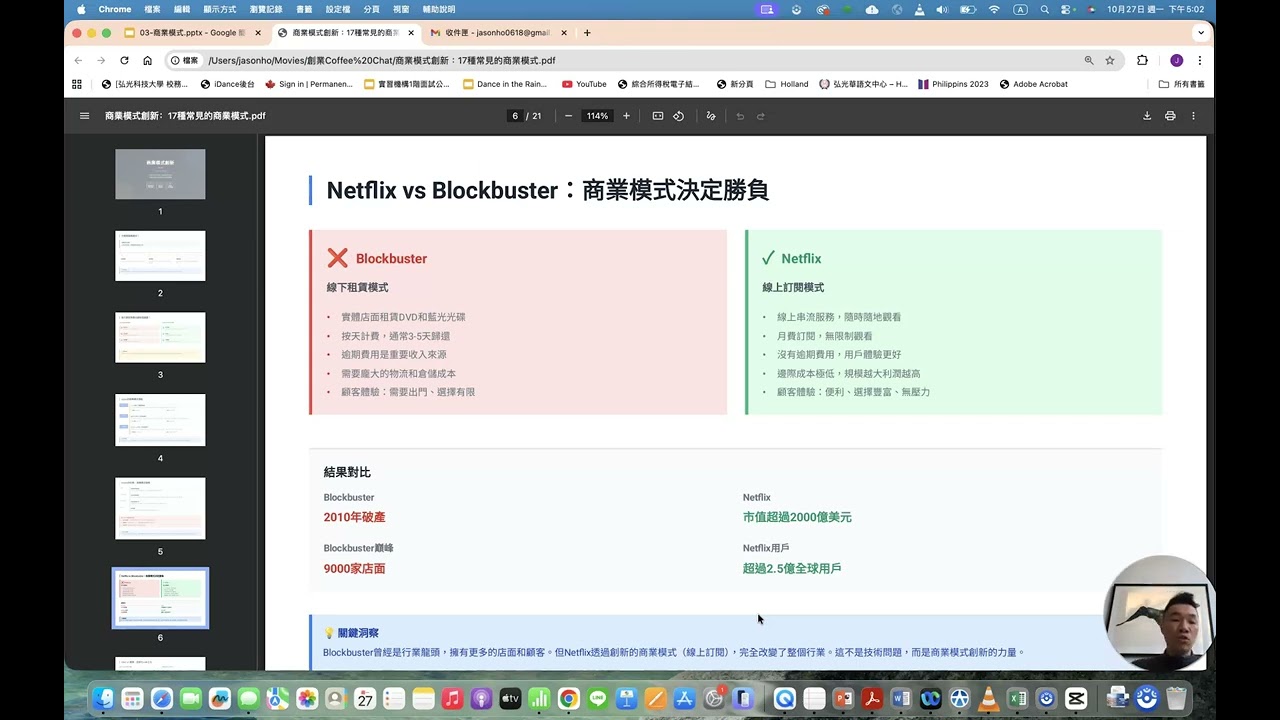1280x720 pixels.
Task: Select page 5 thumbnail in sidebar
Action: tap(160, 508)
